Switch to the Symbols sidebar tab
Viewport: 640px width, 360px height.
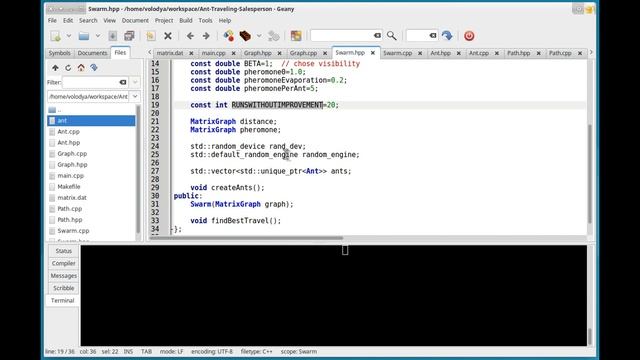coord(60,53)
